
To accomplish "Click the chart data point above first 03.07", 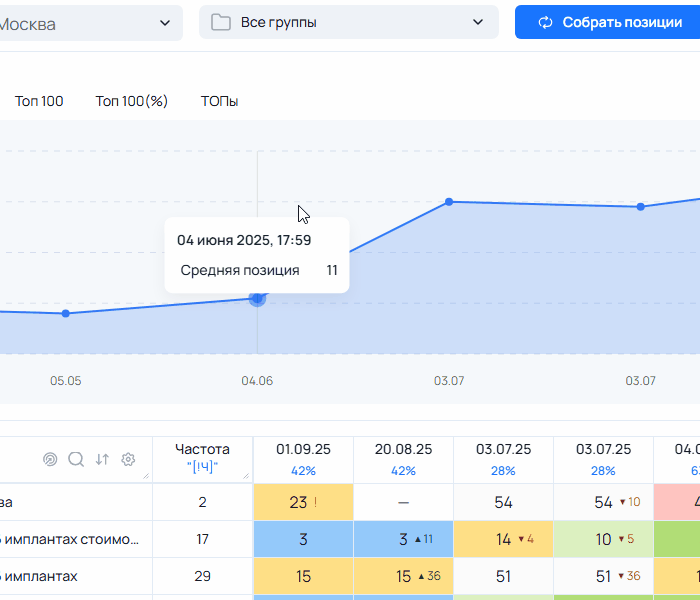I will (x=449, y=202).
